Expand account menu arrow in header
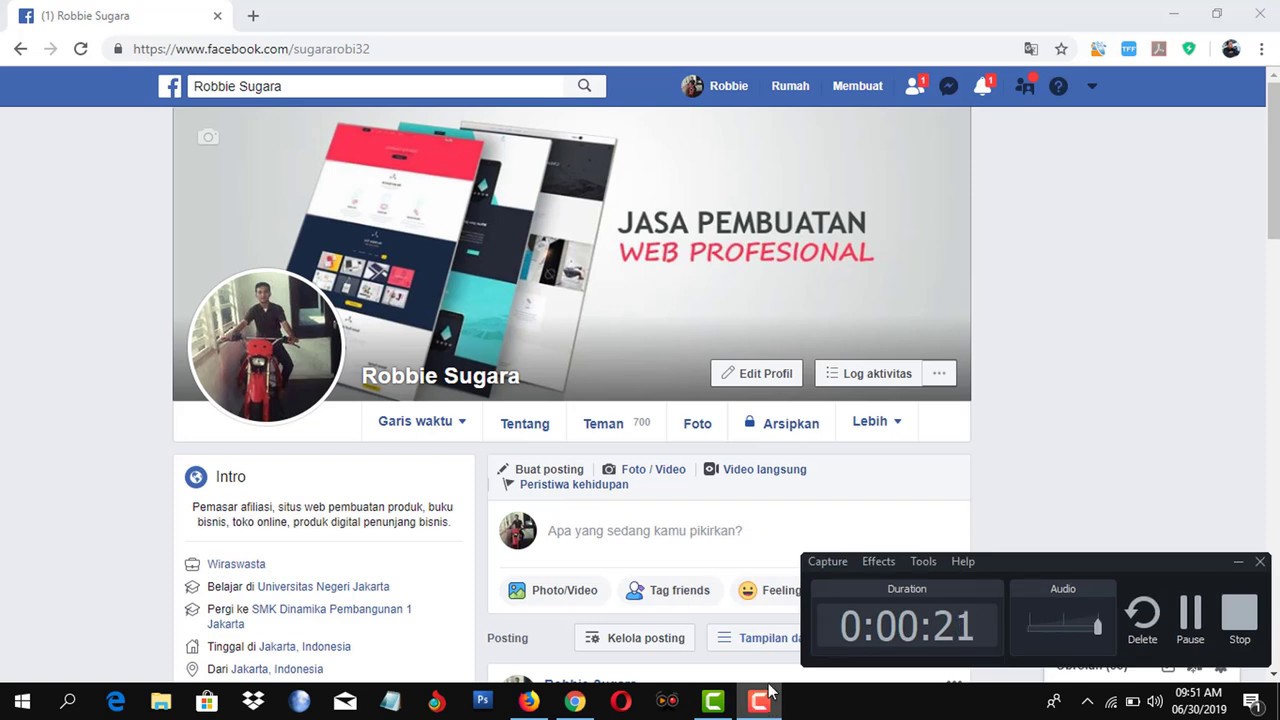The image size is (1280, 720). [1092, 86]
